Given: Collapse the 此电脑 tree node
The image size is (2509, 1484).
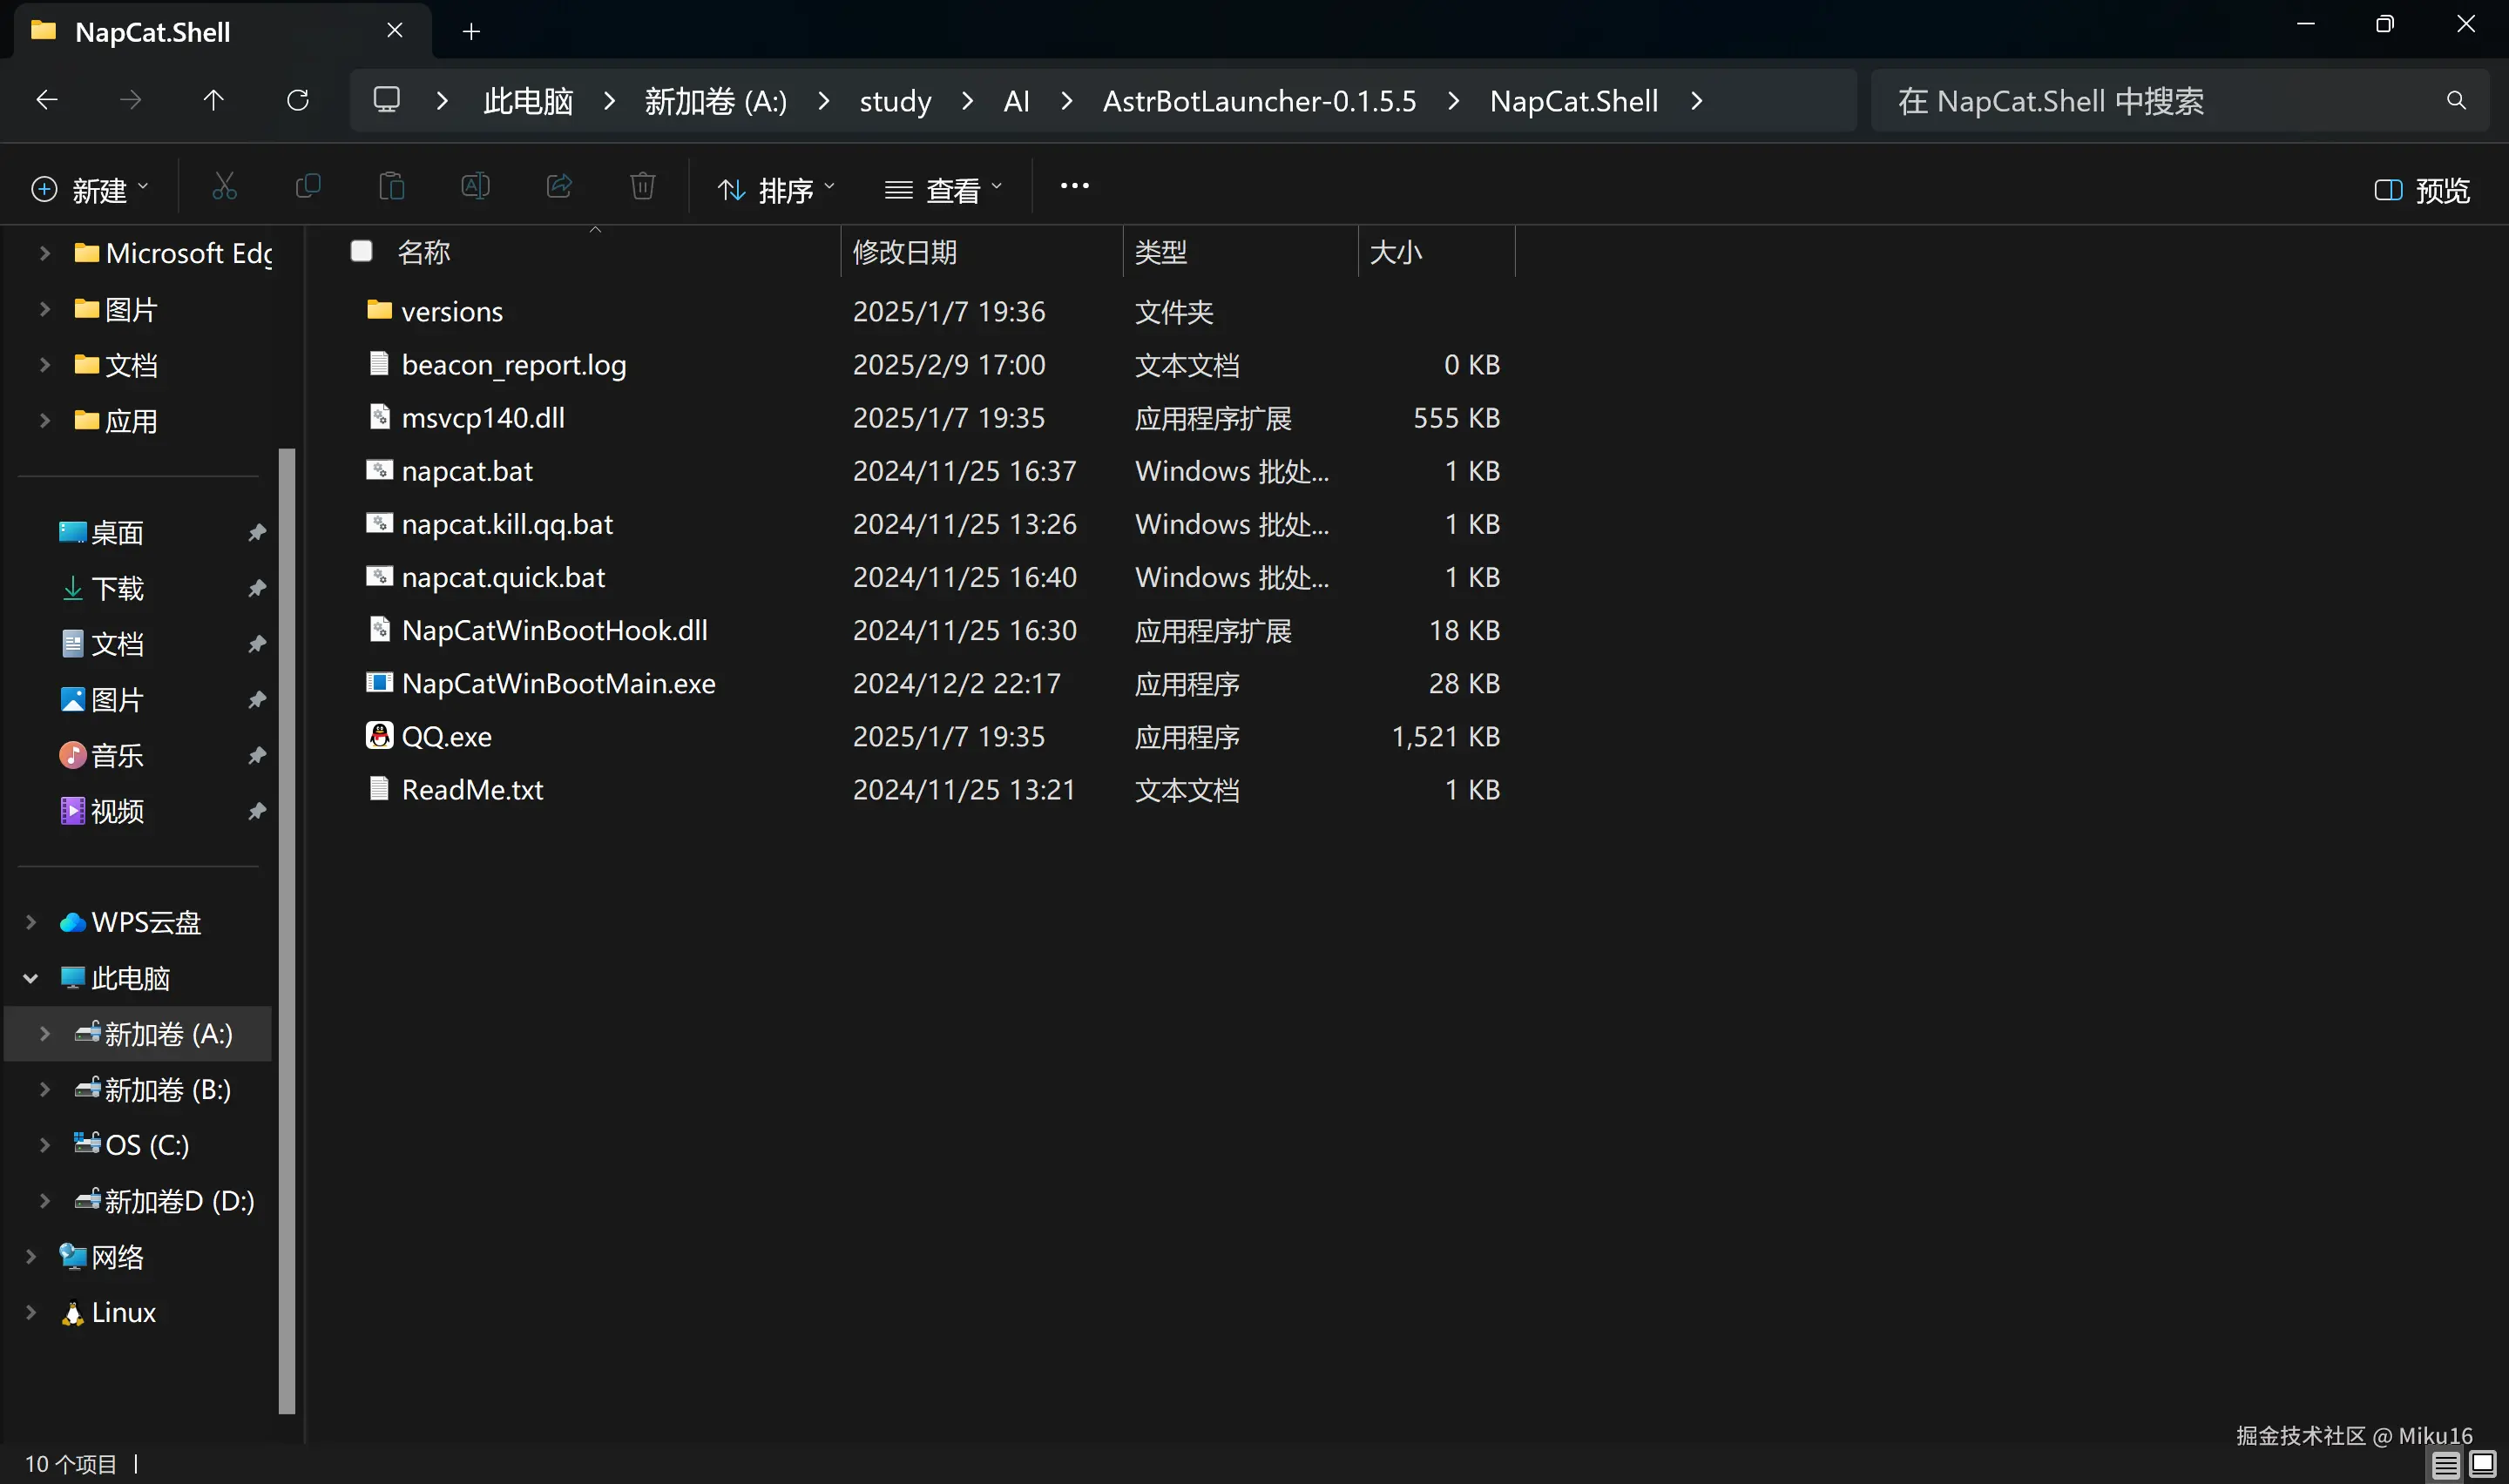Looking at the screenshot, I should coord(31,978).
